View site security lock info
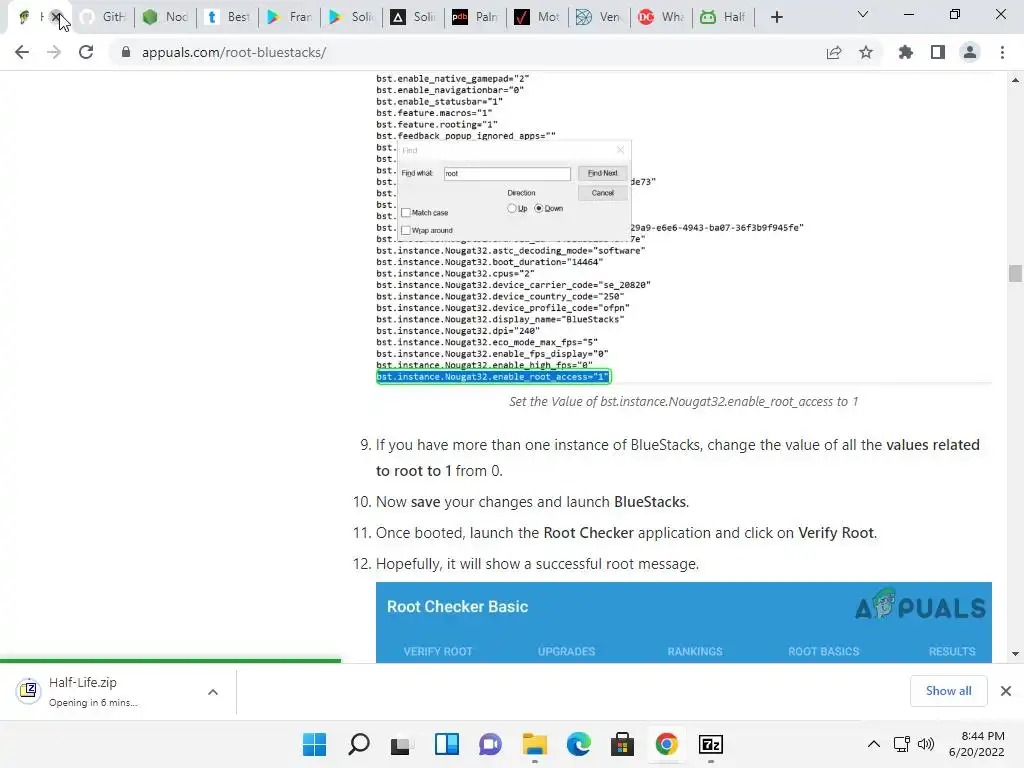Viewport: 1024px width, 768px height. tap(126, 52)
